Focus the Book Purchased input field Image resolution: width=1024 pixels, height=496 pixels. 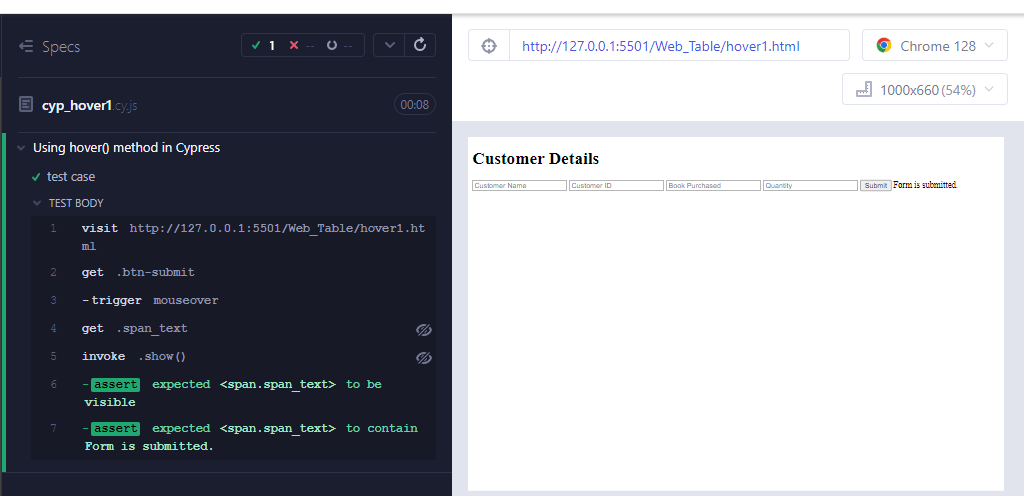[x=713, y=185]
